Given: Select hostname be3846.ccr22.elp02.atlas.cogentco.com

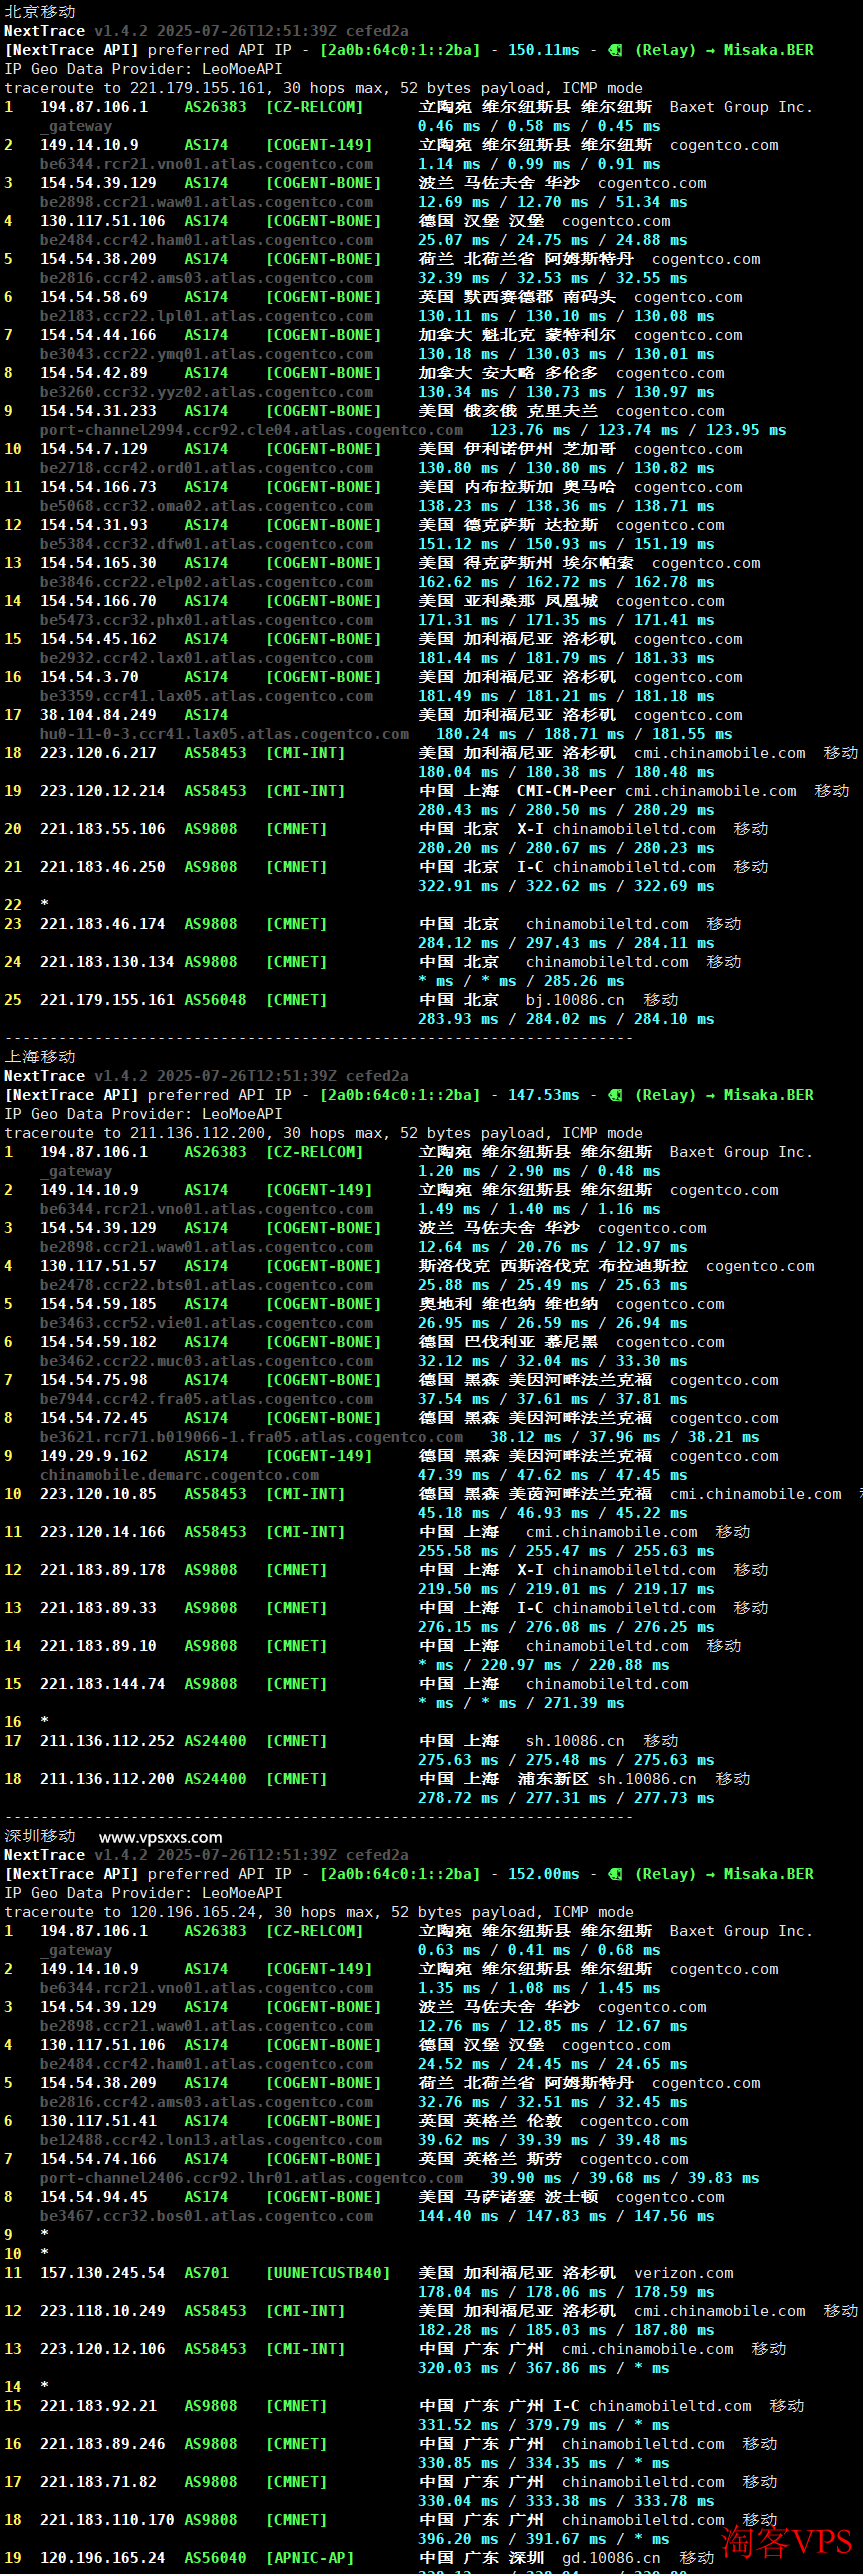Looking at the screenshot, I should [206, 582].
